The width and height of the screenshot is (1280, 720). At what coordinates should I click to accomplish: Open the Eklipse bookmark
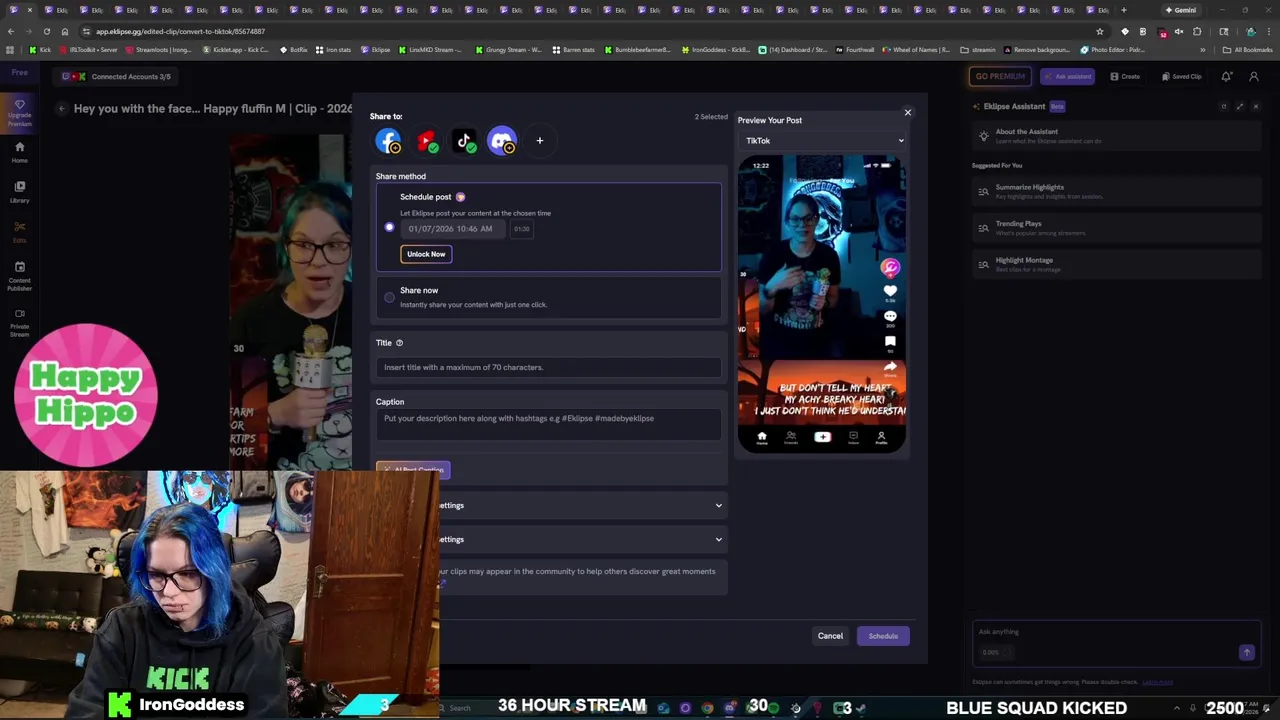click(x=376, y=49)
